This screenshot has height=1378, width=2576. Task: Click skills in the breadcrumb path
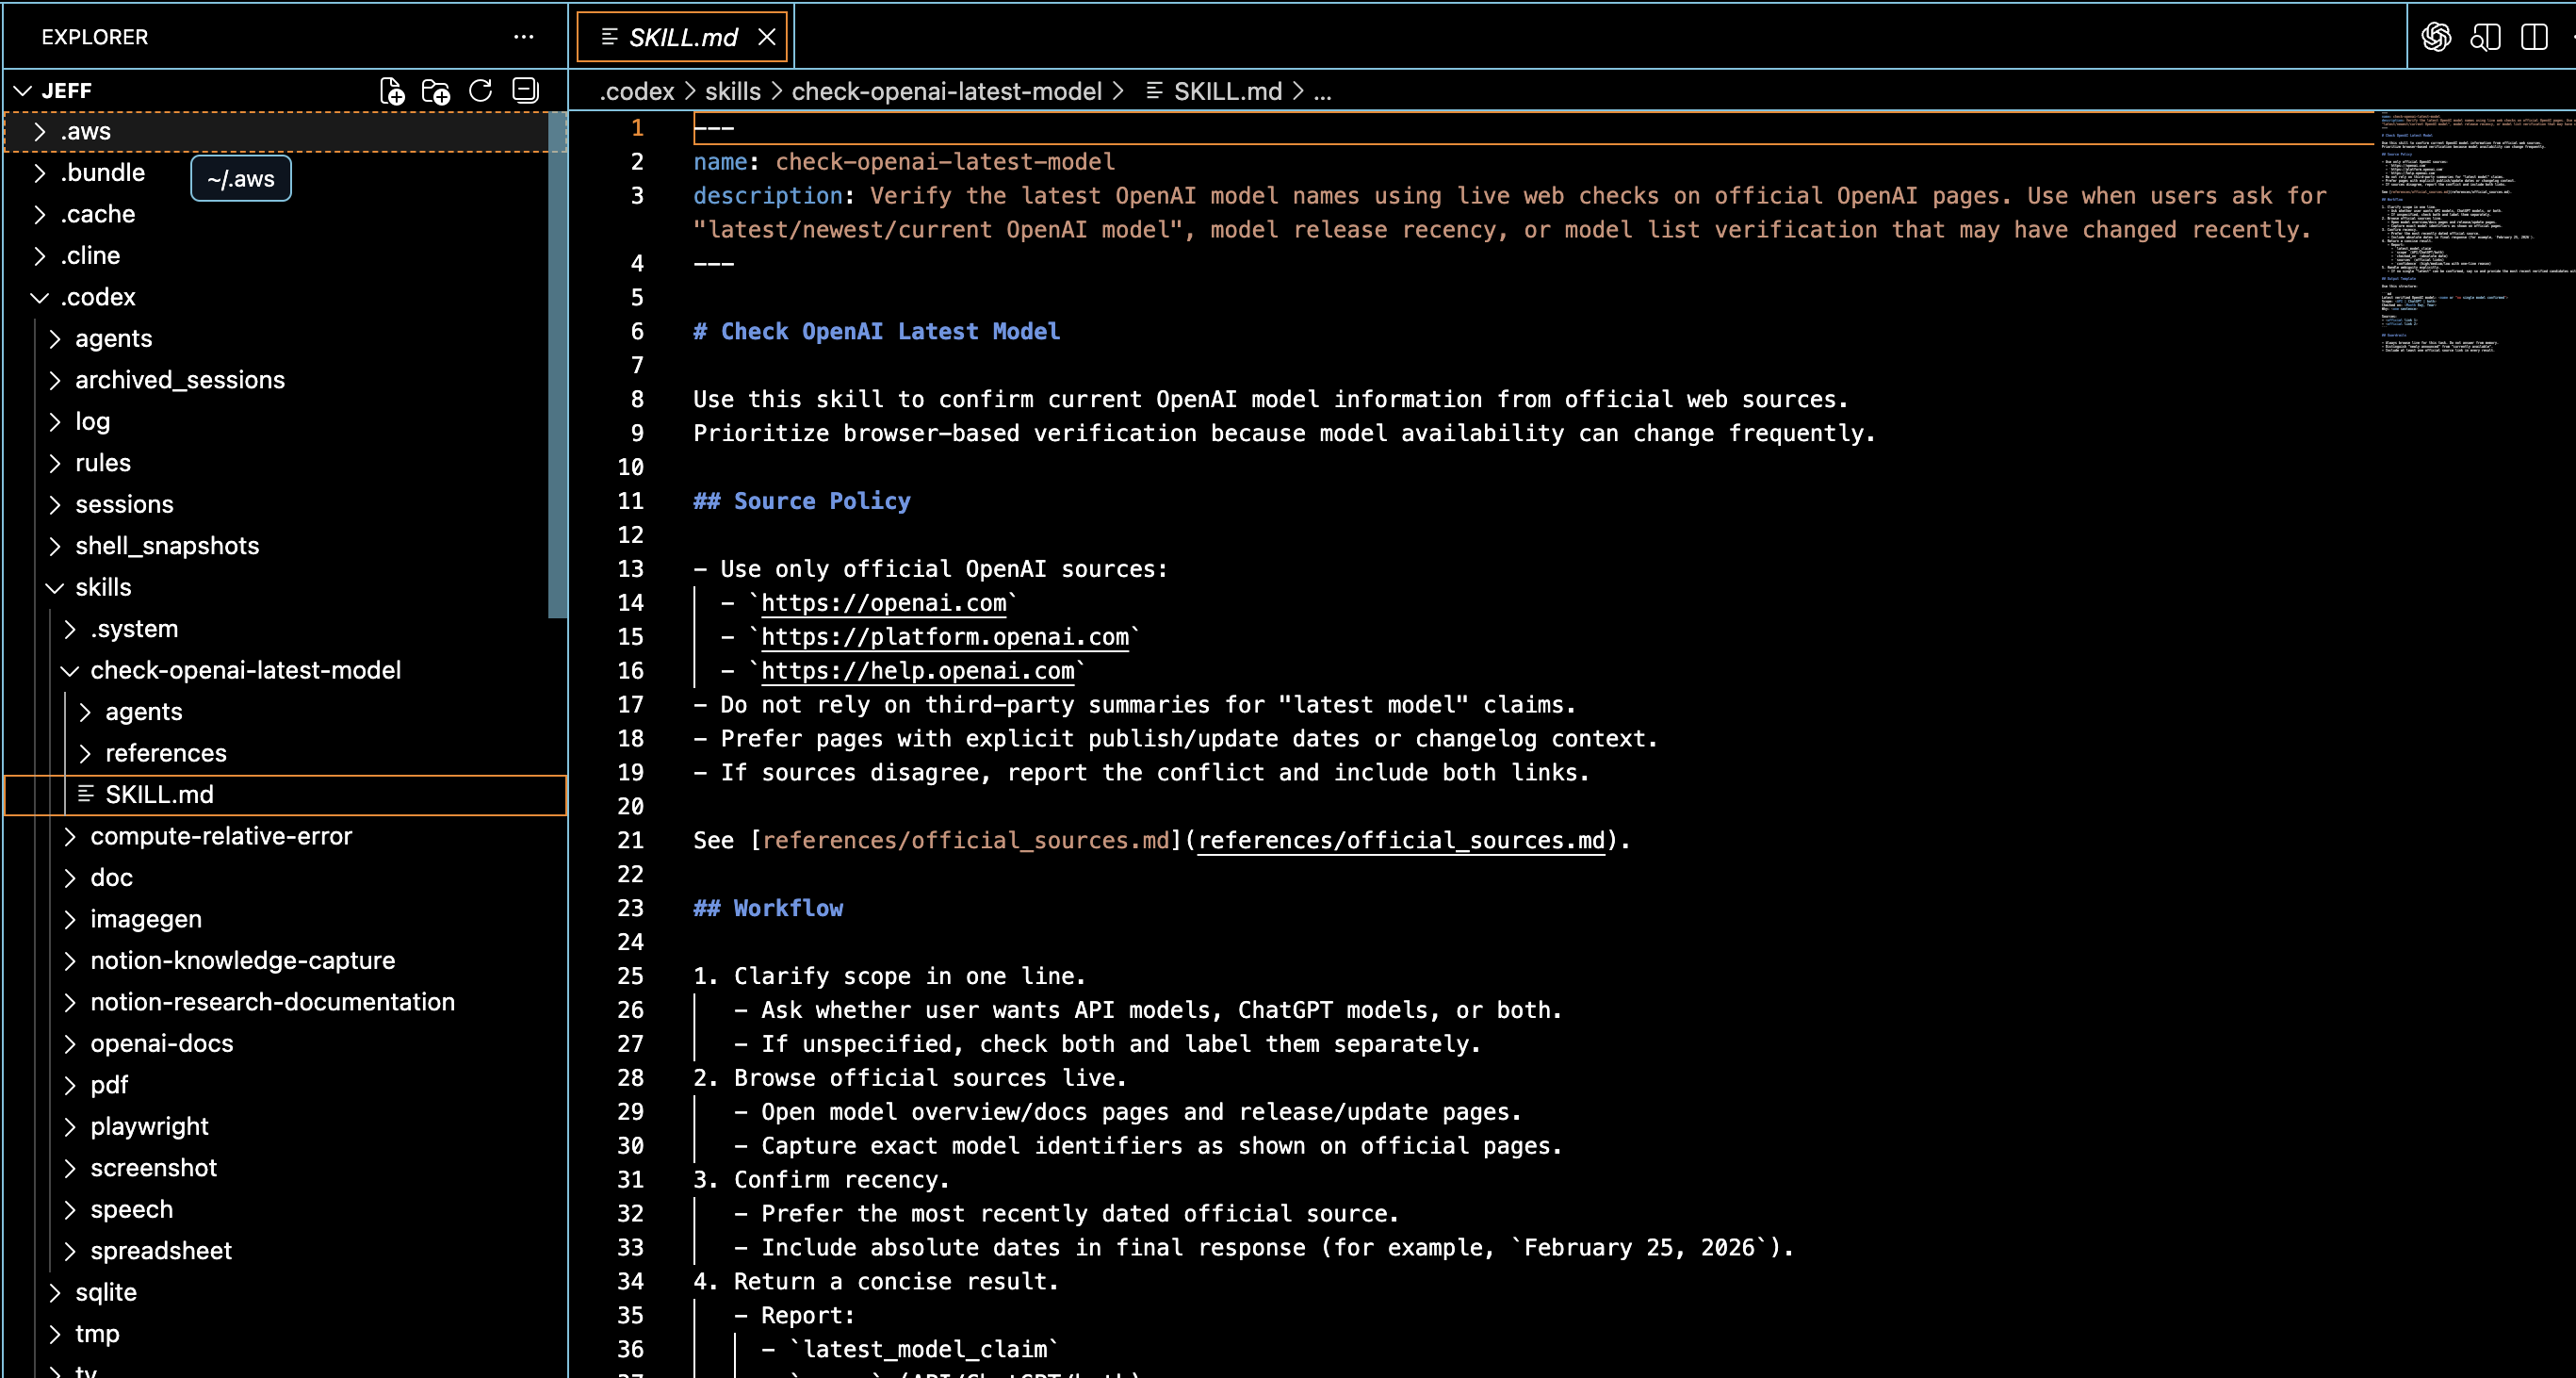733,92
